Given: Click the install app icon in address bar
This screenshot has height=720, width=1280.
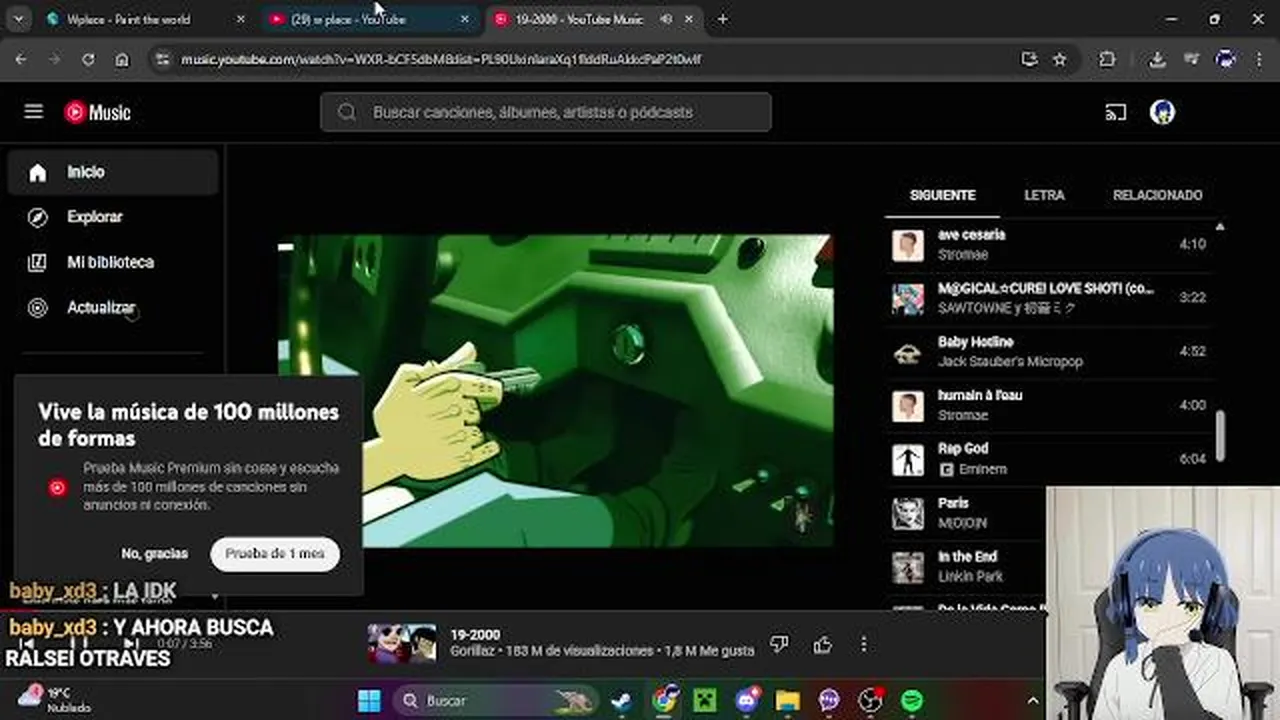Looking at the screenshot, I should tap(1029, 59).
